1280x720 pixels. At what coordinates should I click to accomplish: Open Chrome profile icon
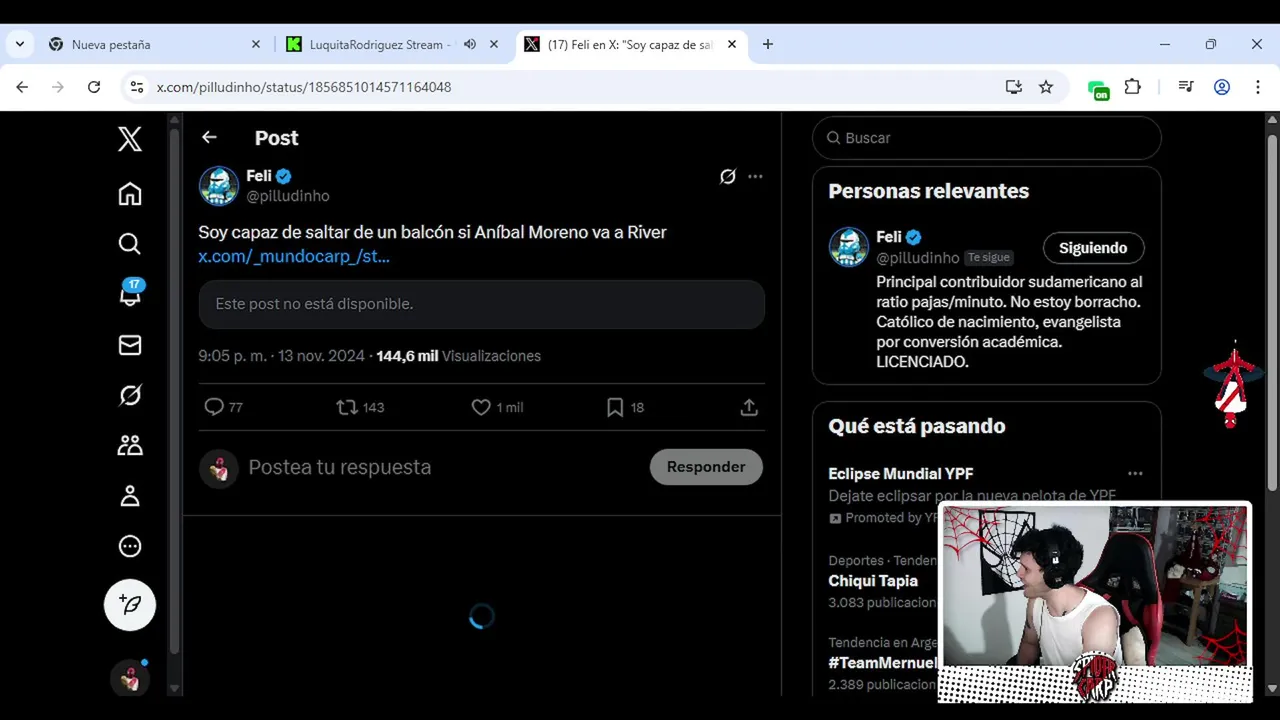[1222, 87]
